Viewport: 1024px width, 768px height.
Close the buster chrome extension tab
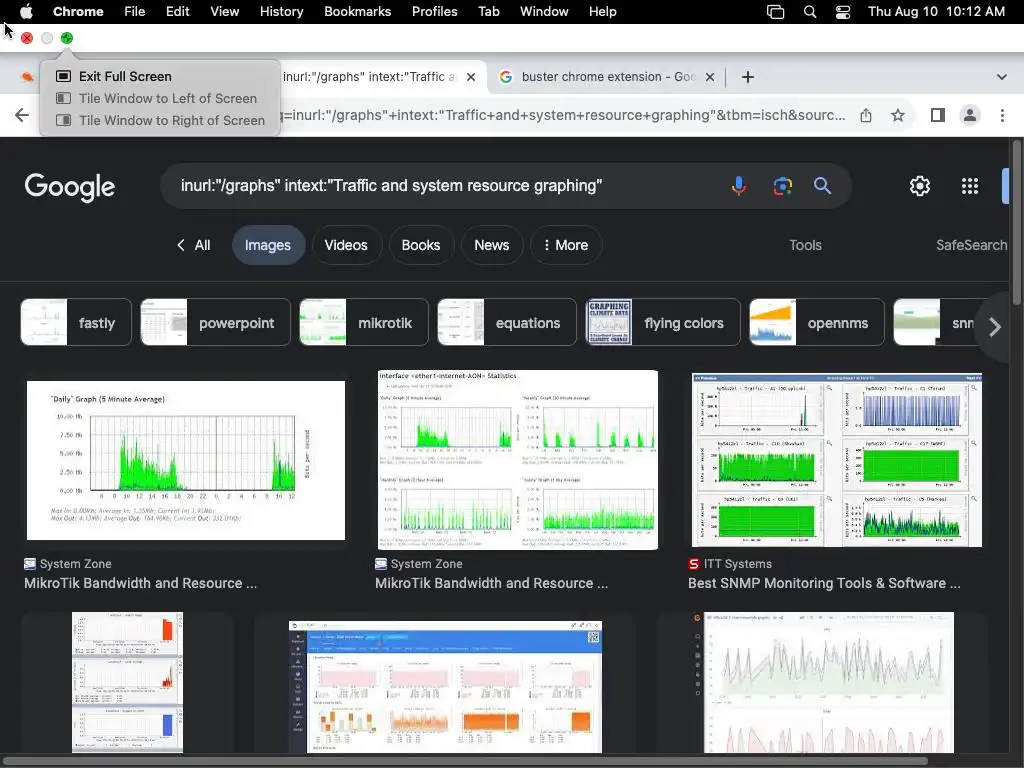pyautogui.click(x=710, y=77)
